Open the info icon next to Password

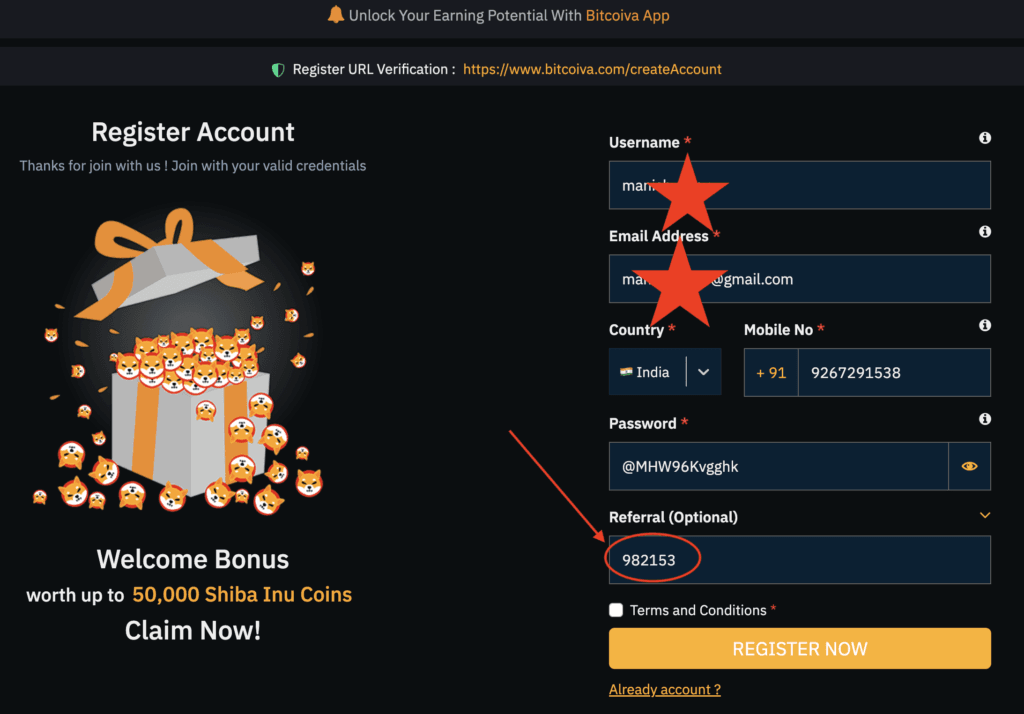984,419
